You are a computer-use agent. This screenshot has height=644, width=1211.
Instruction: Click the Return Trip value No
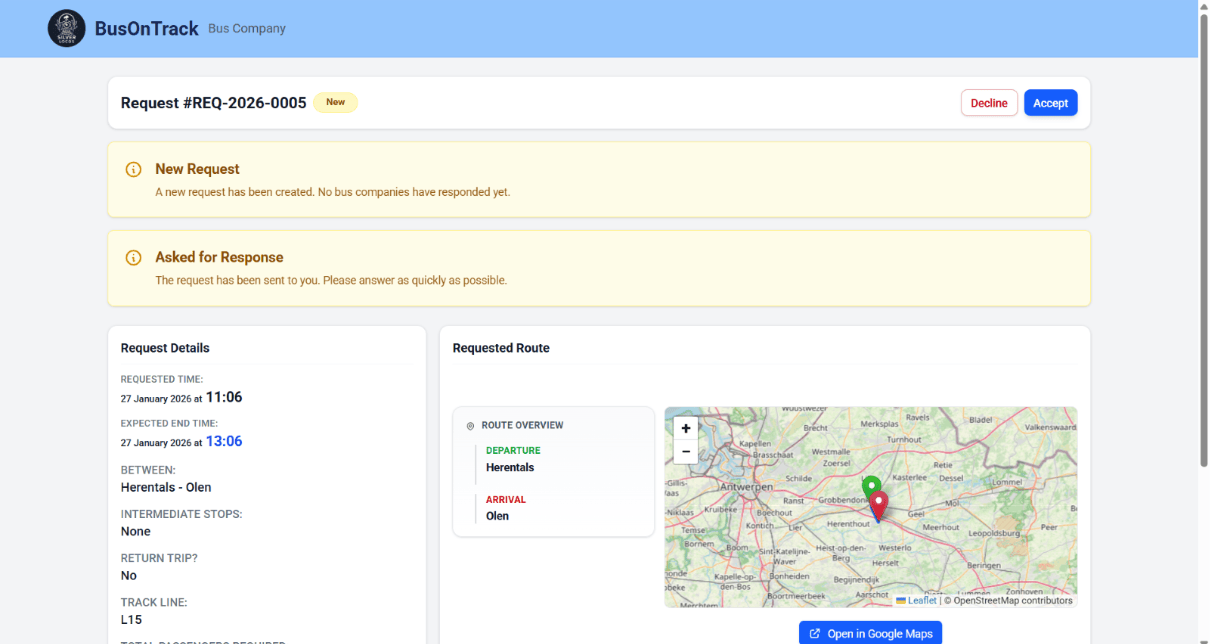coord(129,576)
